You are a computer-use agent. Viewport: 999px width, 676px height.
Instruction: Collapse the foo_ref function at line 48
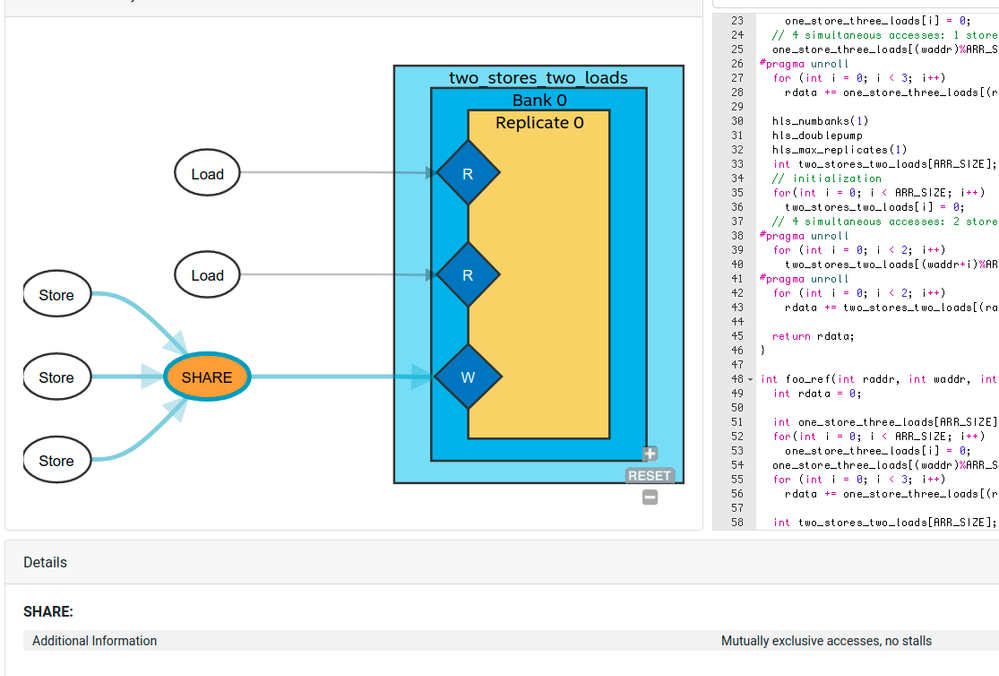[752, 380]
